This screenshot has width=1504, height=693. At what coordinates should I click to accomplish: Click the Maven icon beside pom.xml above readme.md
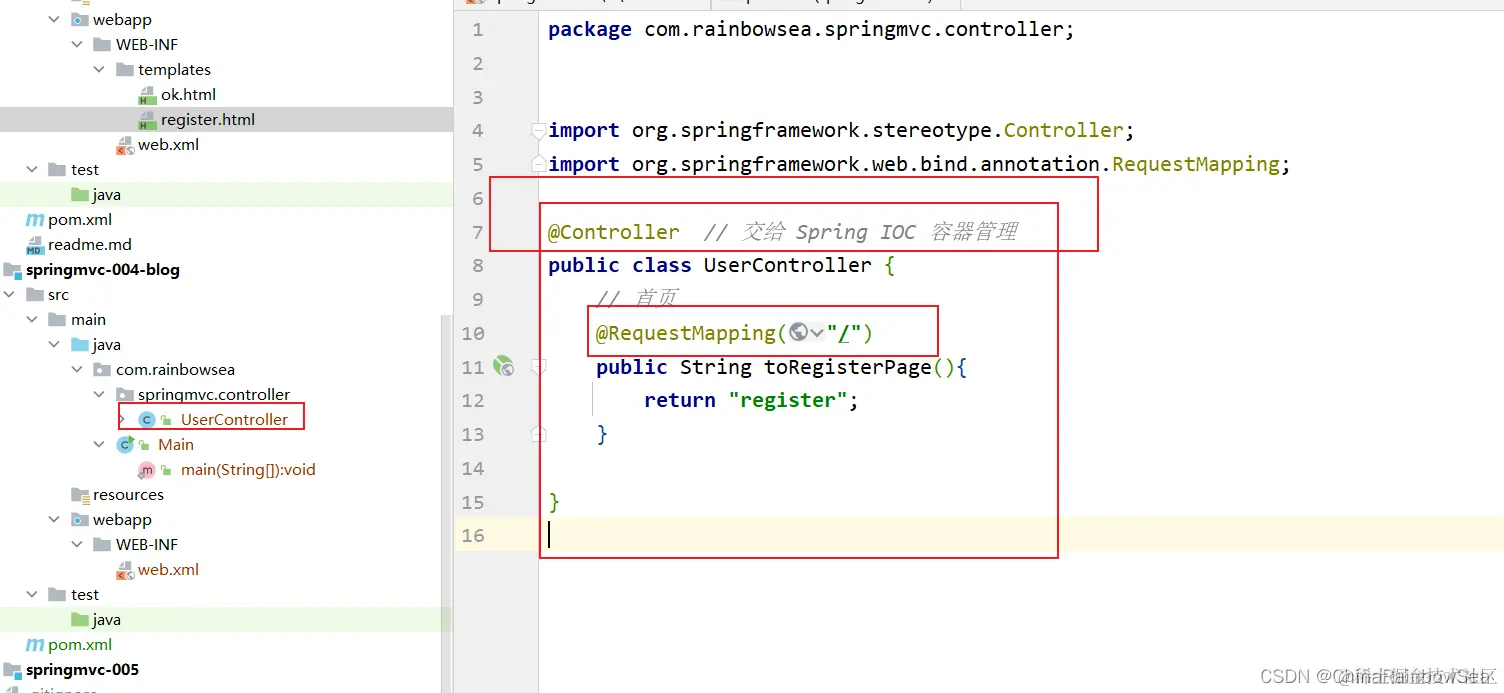(35, 220)
